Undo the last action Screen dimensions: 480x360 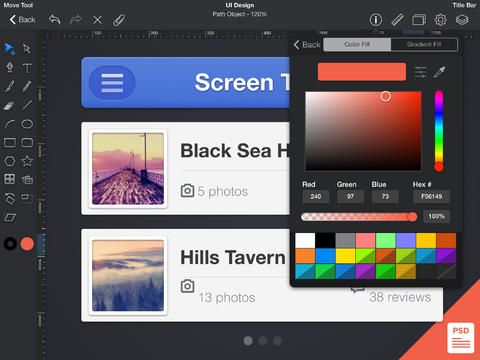tap(55, 20)
